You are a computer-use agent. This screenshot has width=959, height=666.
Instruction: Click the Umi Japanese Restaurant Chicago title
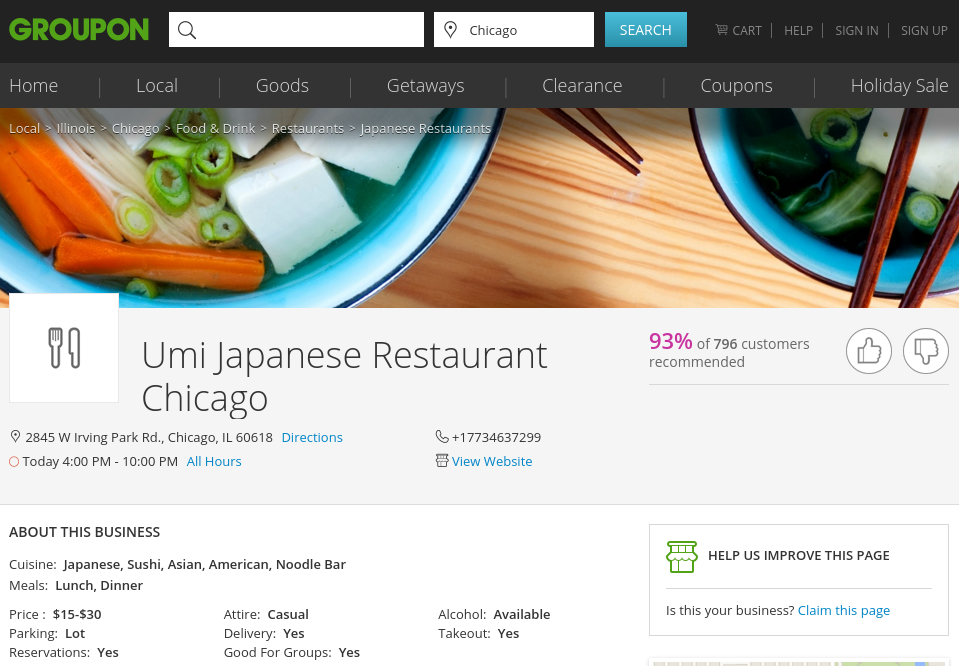[x=344, y=376]
